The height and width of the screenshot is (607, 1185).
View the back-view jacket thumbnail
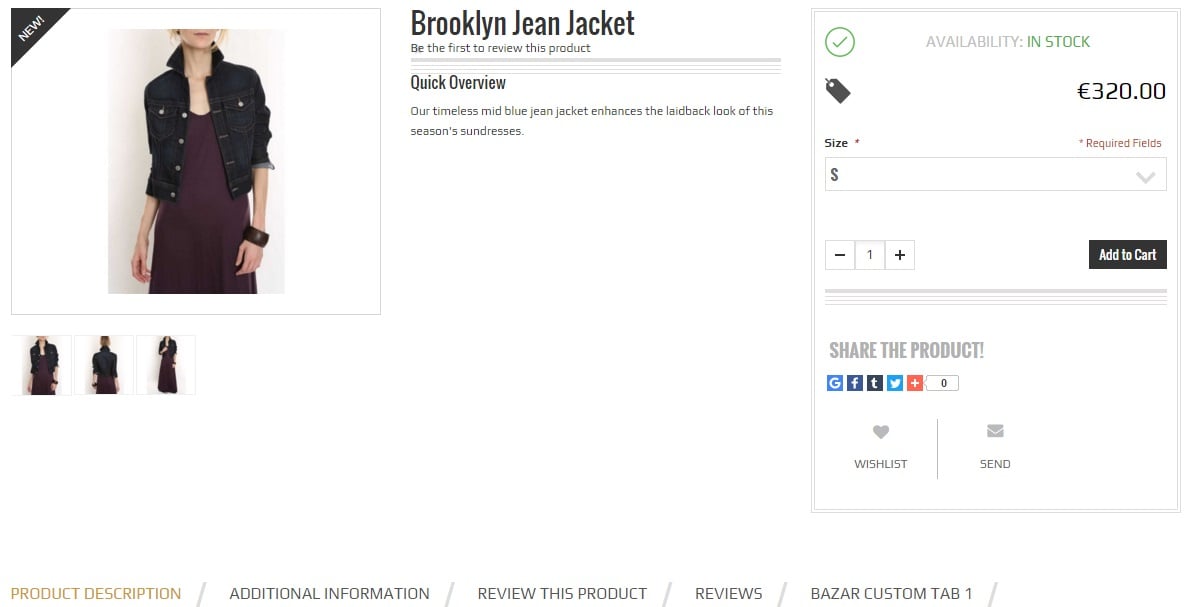(x=104, y=365)
